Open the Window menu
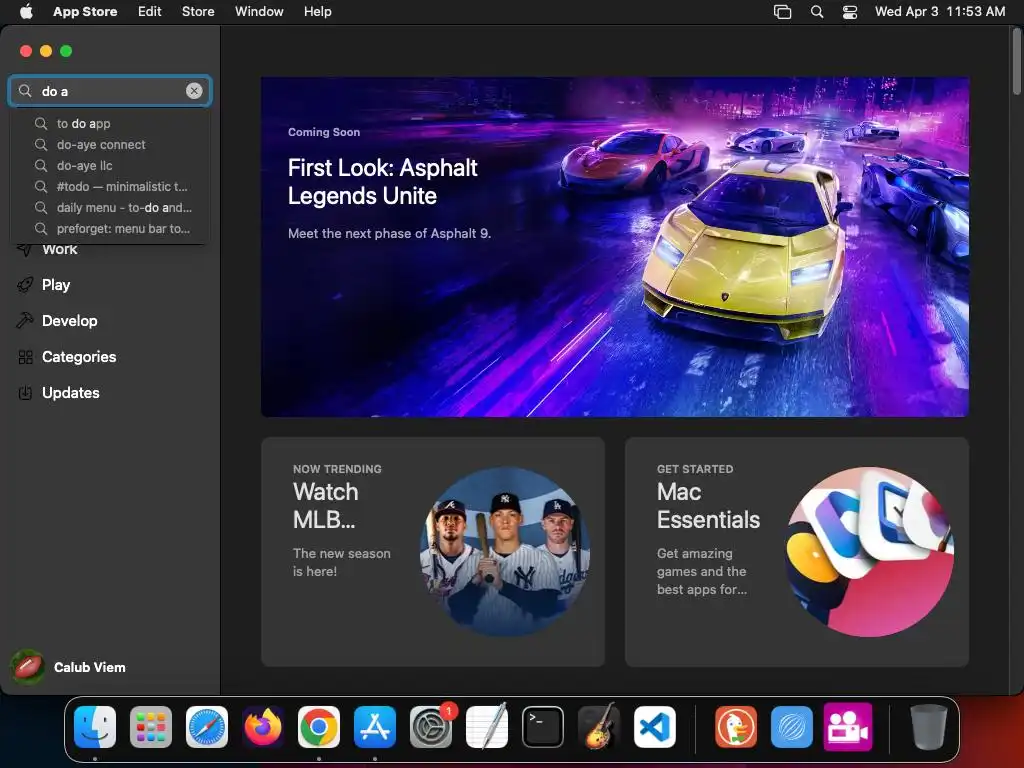The height and width of the screenshot is (768, 1024). [x=259, y=11]
